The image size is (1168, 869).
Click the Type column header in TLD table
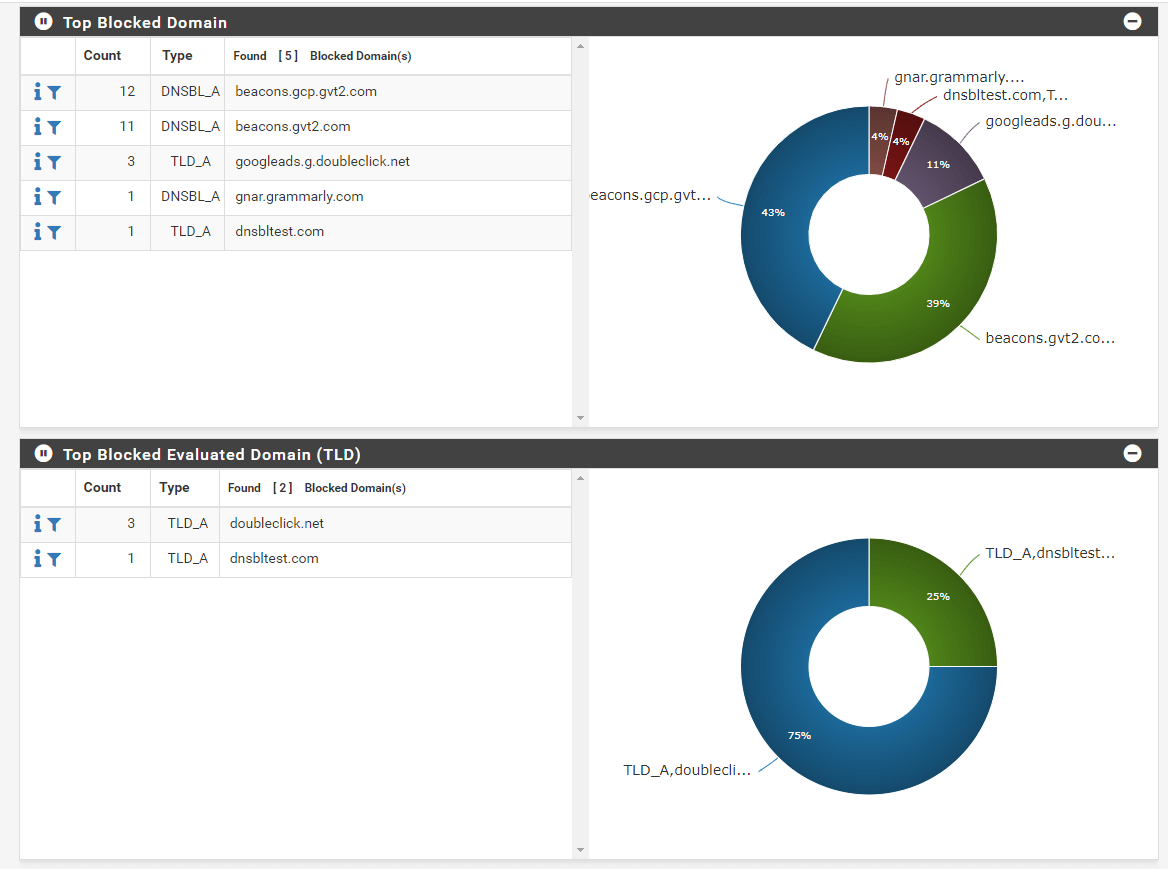[x=174, y=488]
